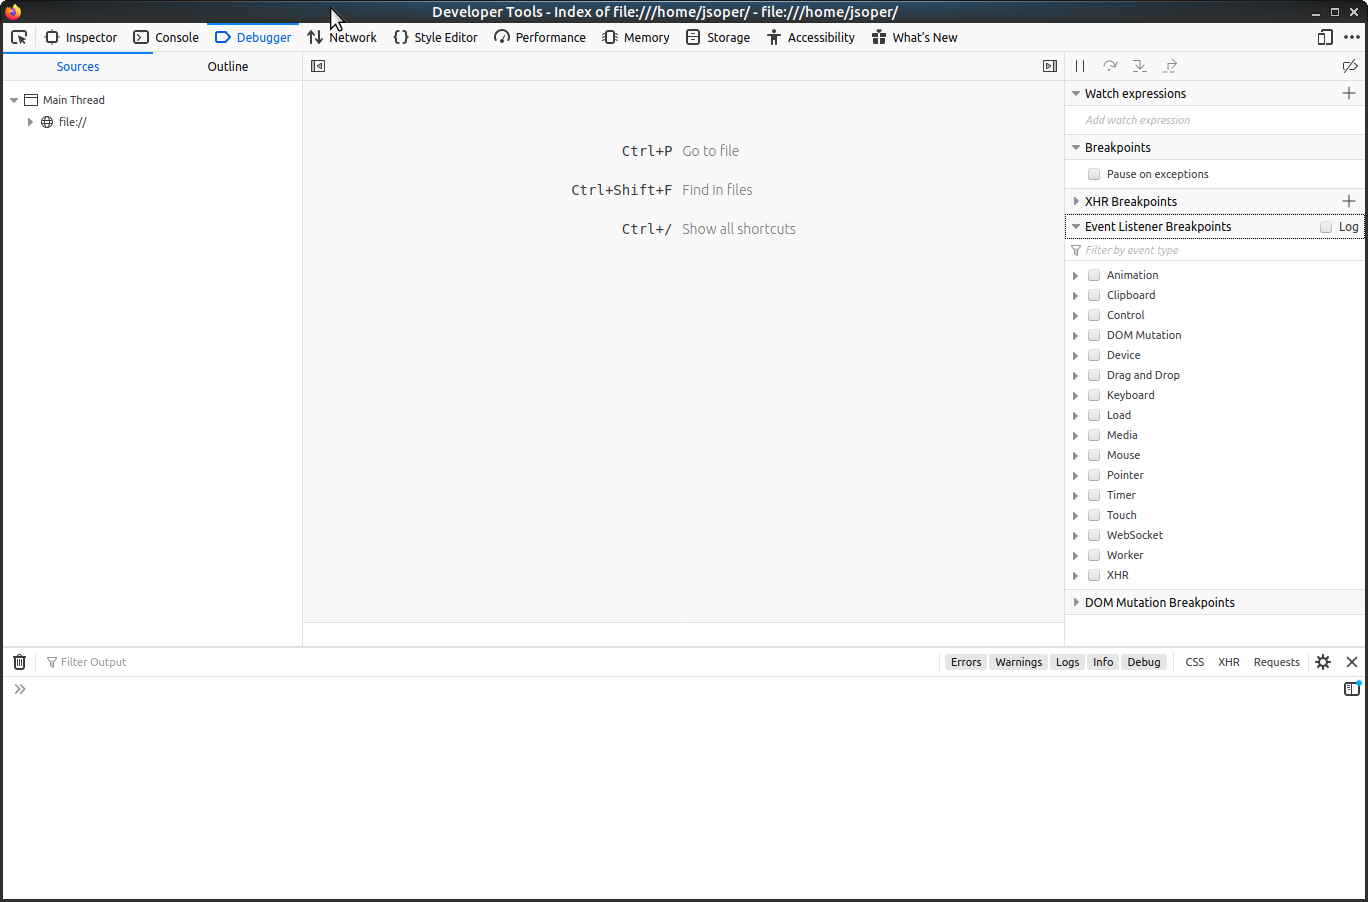The height and width of the screenshot is (902, 1368).
Task: Clear console output with trash icon
Action: coord(19,662)
